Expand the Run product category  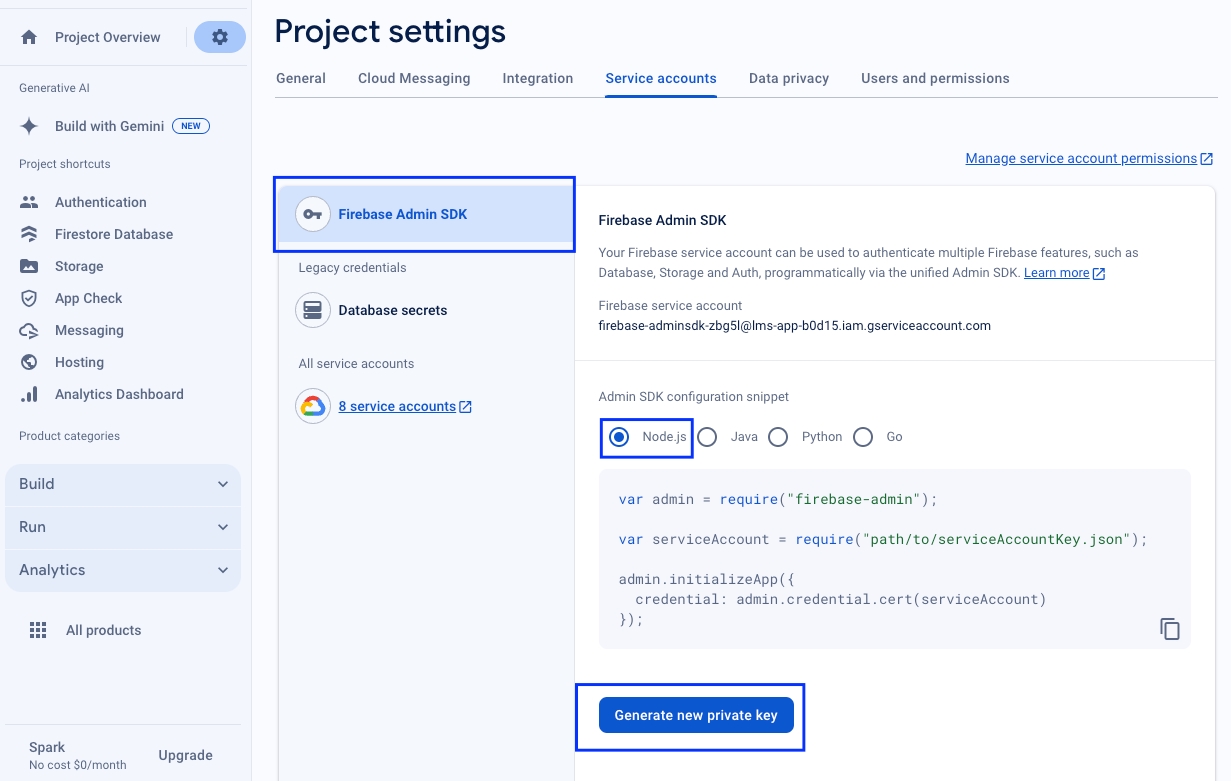point(123,527)
